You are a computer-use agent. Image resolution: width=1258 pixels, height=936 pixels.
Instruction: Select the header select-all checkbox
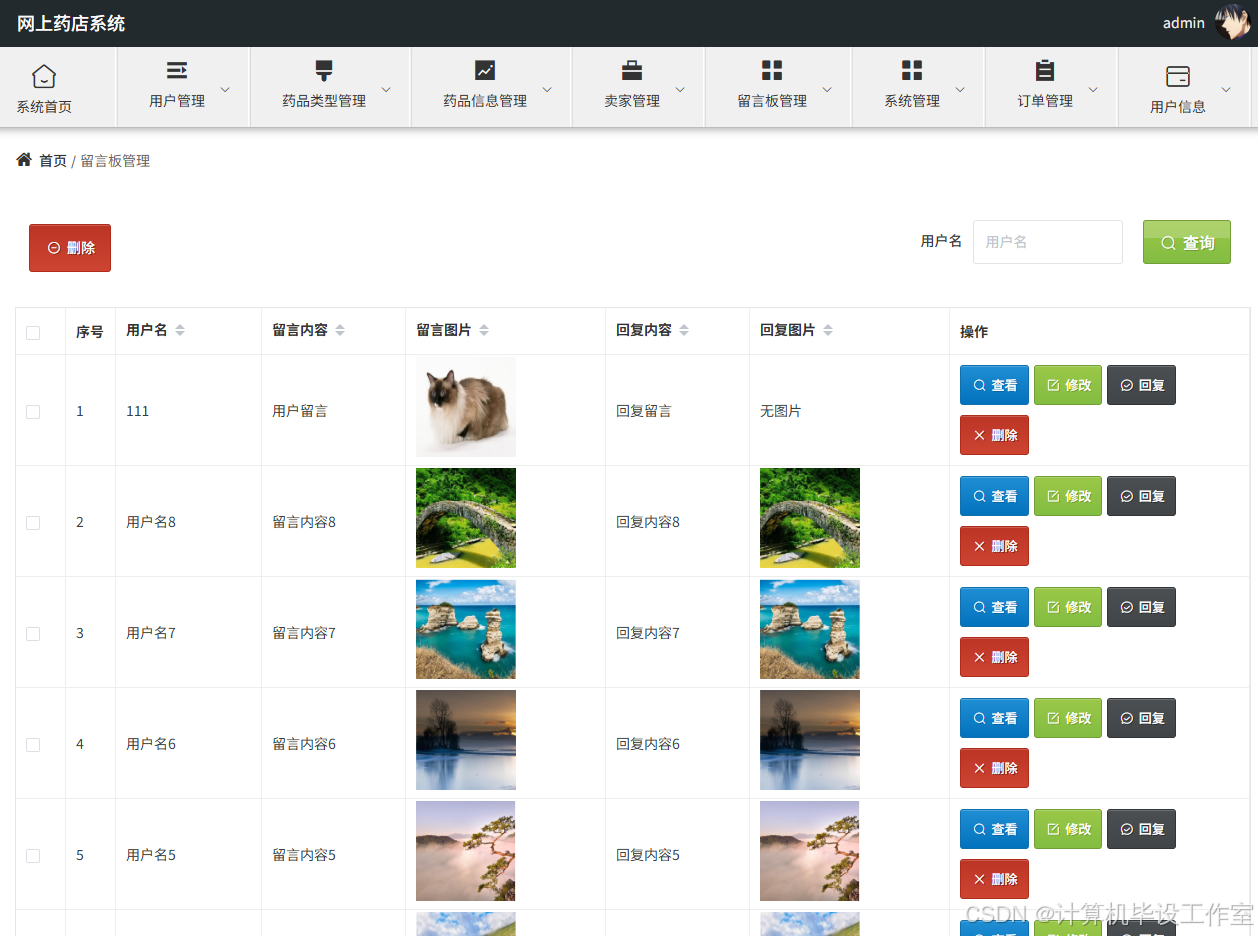point(33,333)
